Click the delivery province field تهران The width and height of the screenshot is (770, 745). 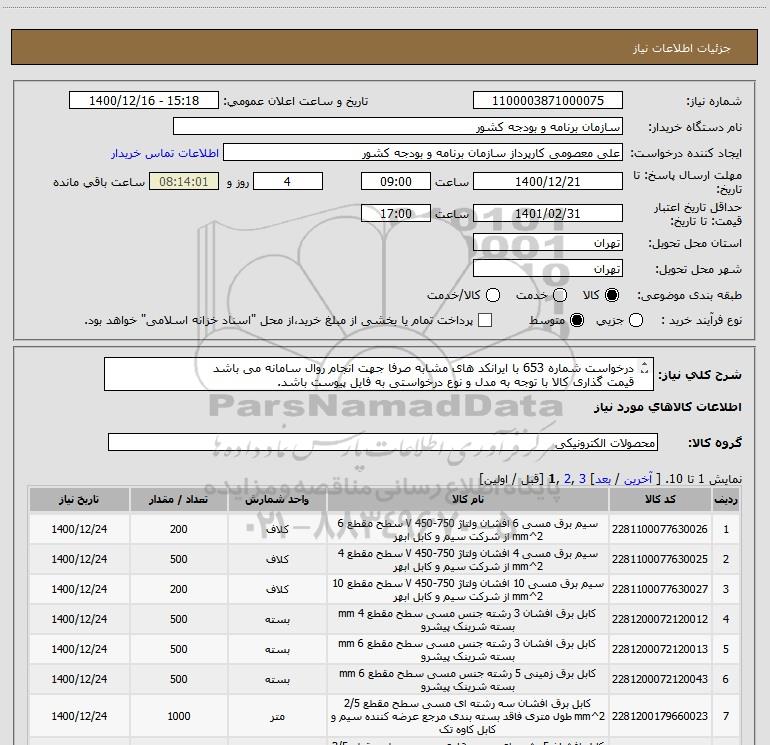tap(548, 243)
